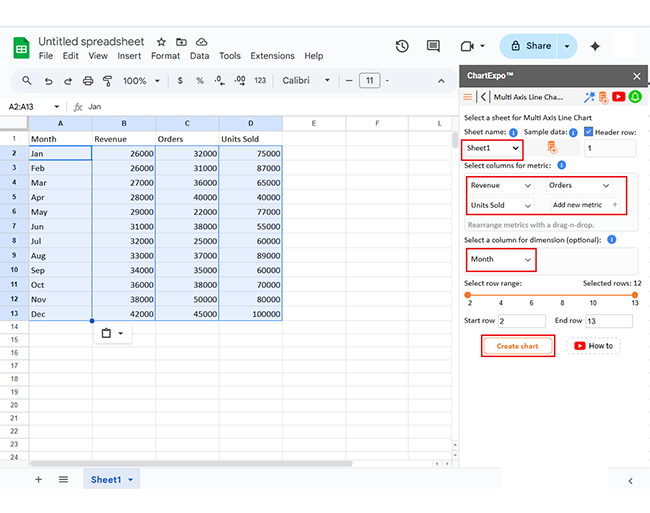650x513 pixels.
Task: Insert sample data using database icon
Action: click(552, 148)
